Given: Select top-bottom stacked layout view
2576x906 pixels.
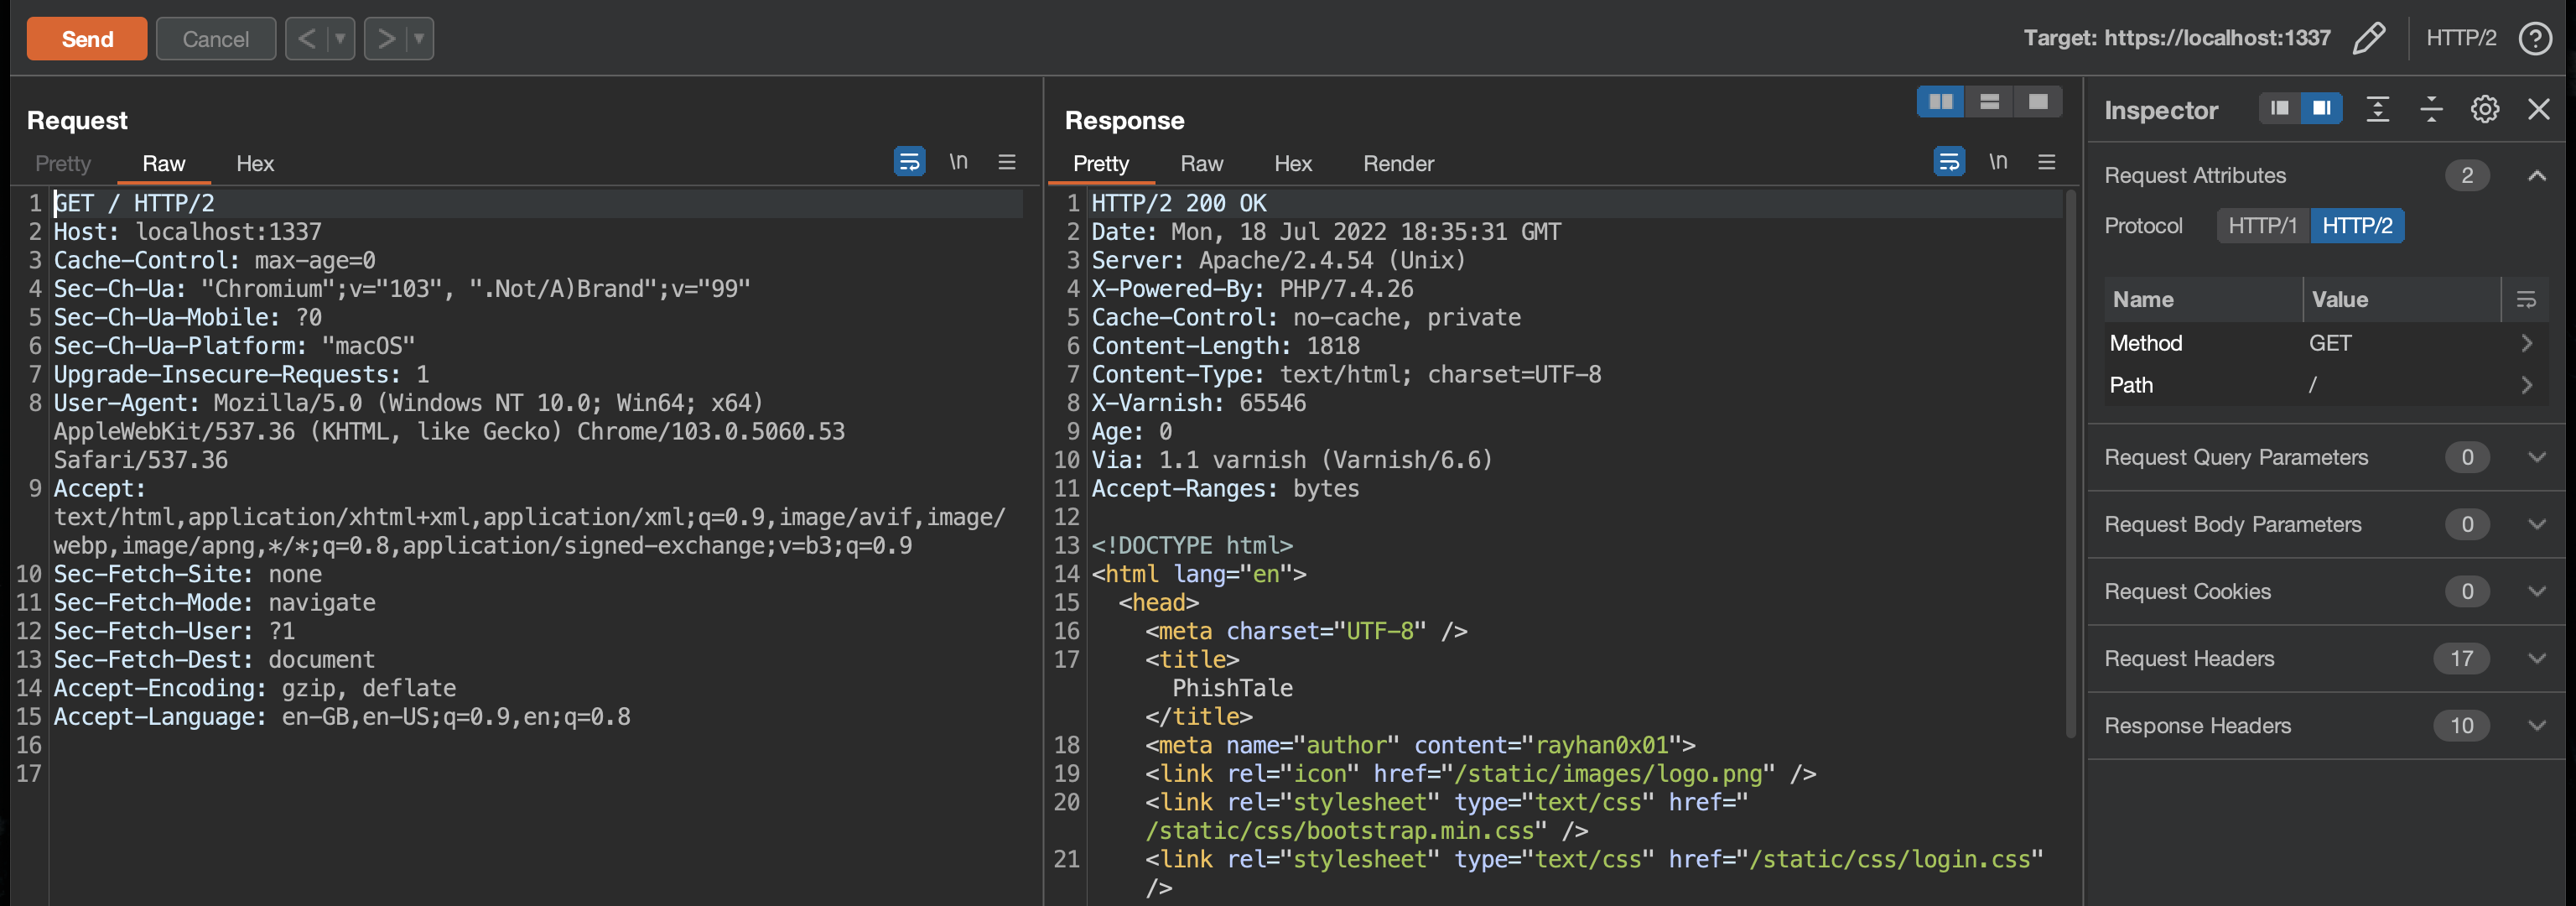Looking at the screenshot, I should (x=1989, y=102).
